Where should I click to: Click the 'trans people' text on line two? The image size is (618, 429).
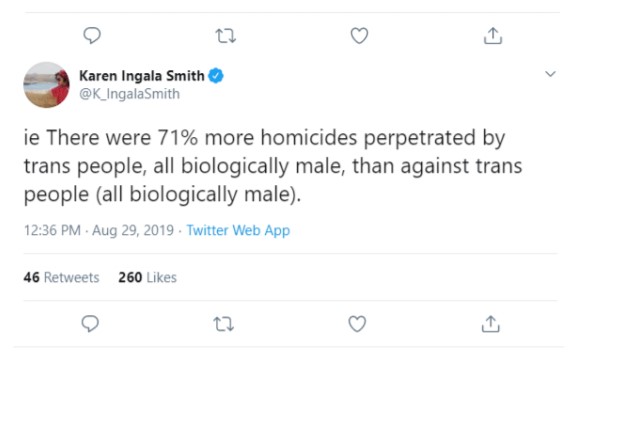69,166
